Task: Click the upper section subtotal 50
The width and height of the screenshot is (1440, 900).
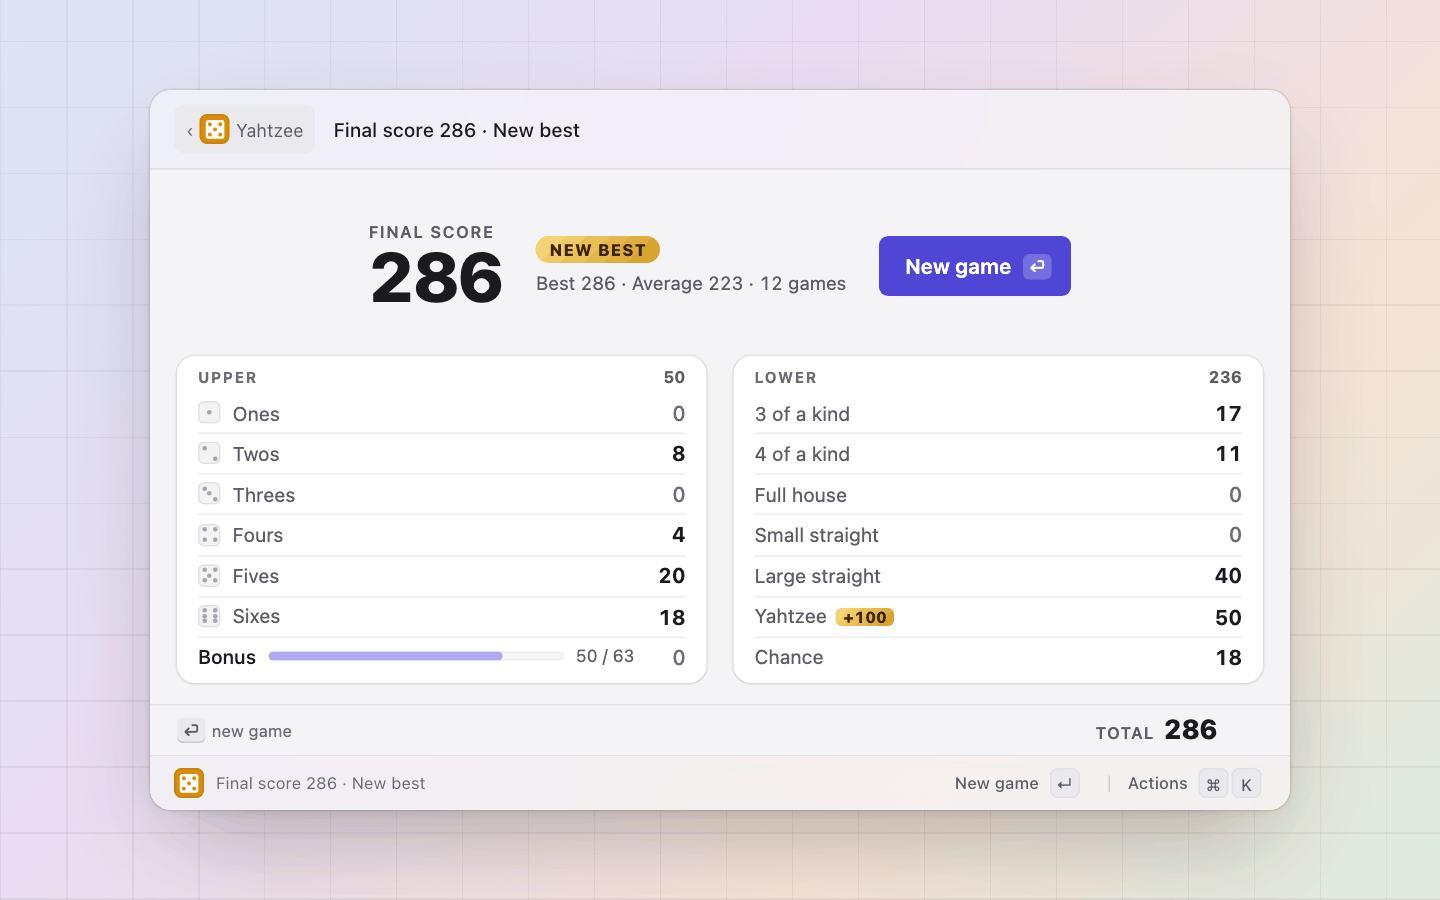Action: (675, 377)
